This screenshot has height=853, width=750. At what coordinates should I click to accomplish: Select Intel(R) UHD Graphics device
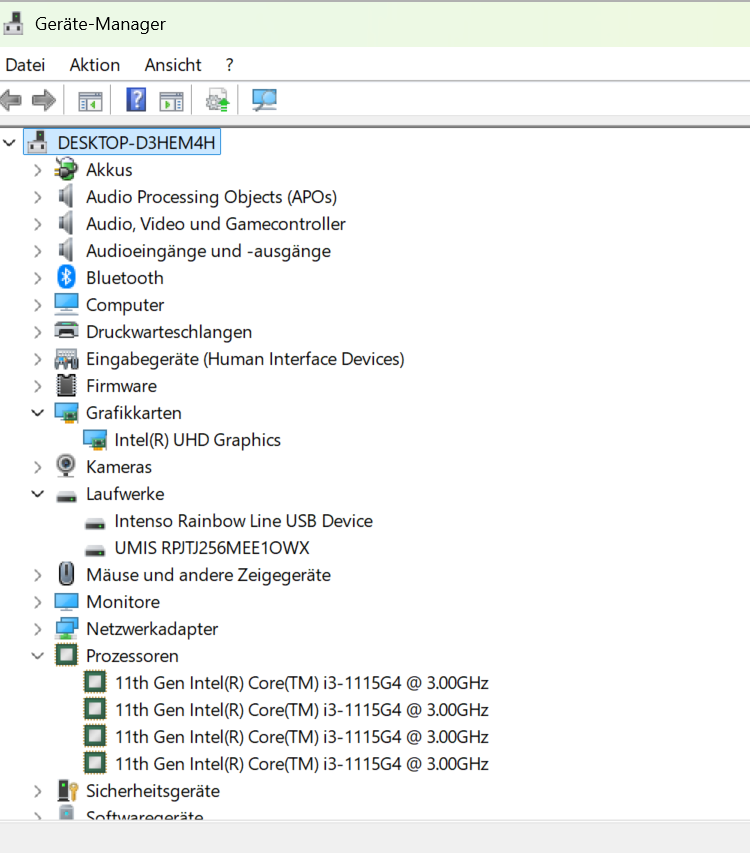coord(197,440)
